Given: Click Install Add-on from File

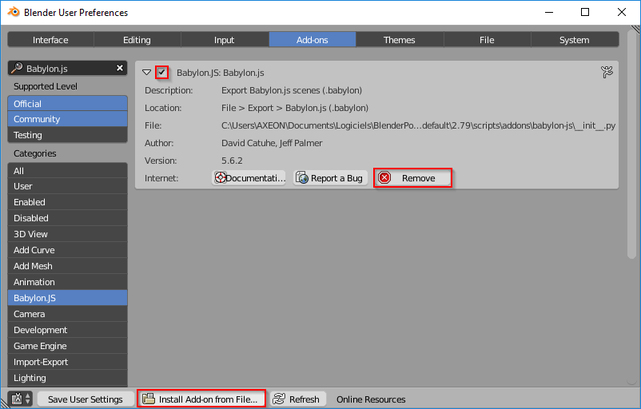Looking at the screenshot, I should (202, 399).
